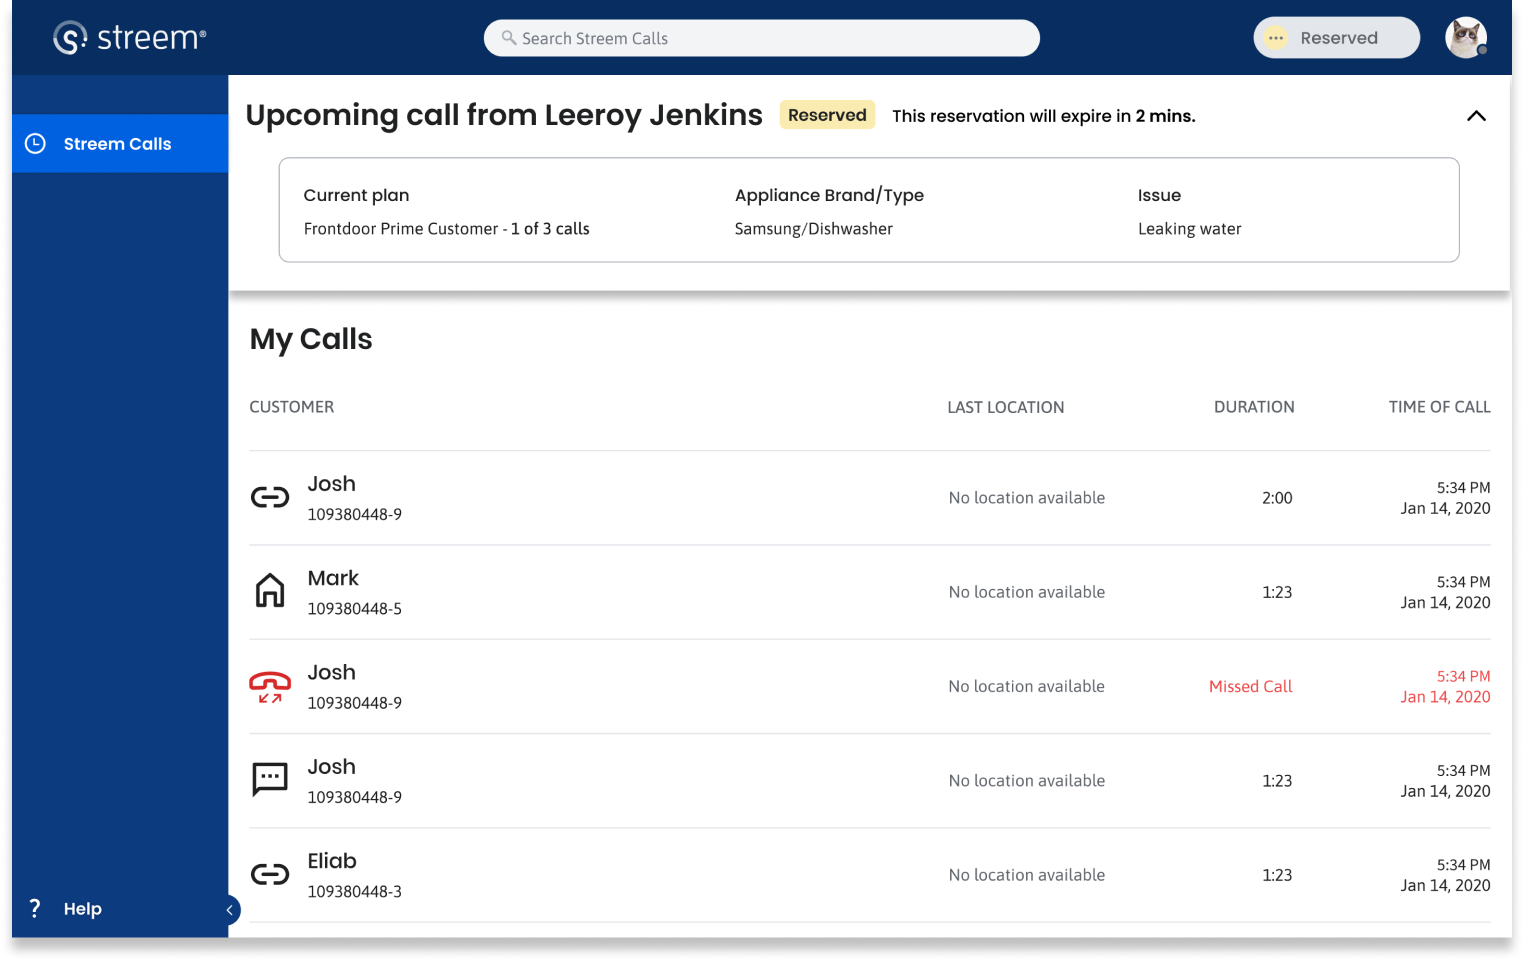Screen dimensions: 1524x962
Task: Collapse the sidebar with the arrow button
Action: pos(230,910)
